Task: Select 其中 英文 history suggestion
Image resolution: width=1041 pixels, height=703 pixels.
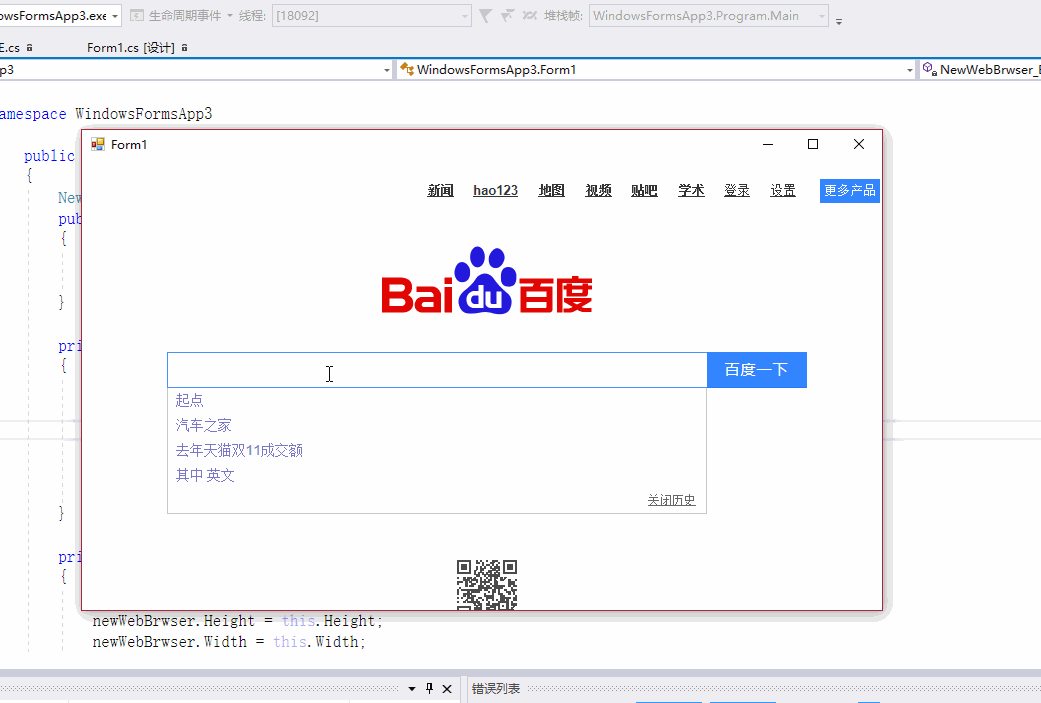Action: coord(205,475)
